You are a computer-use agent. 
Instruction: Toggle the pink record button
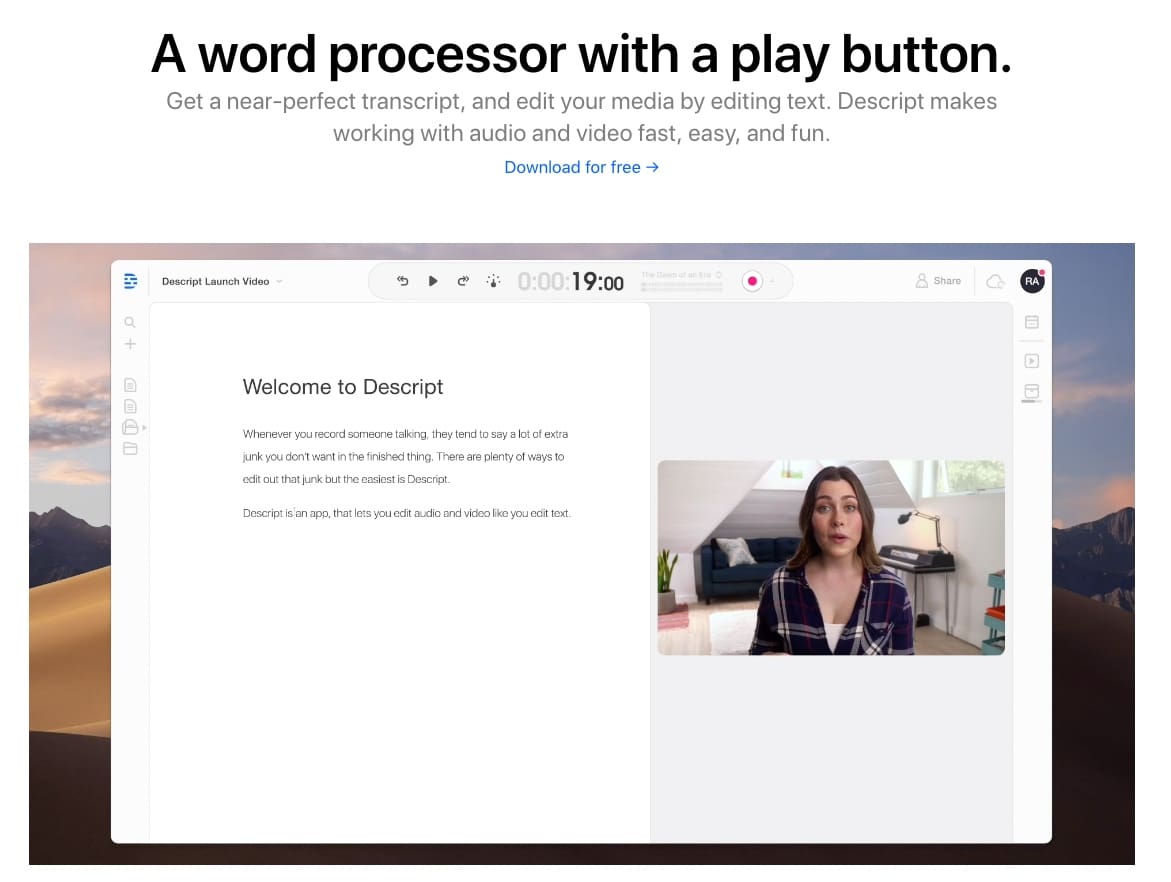pyautogui.click(x=752, y=281)
